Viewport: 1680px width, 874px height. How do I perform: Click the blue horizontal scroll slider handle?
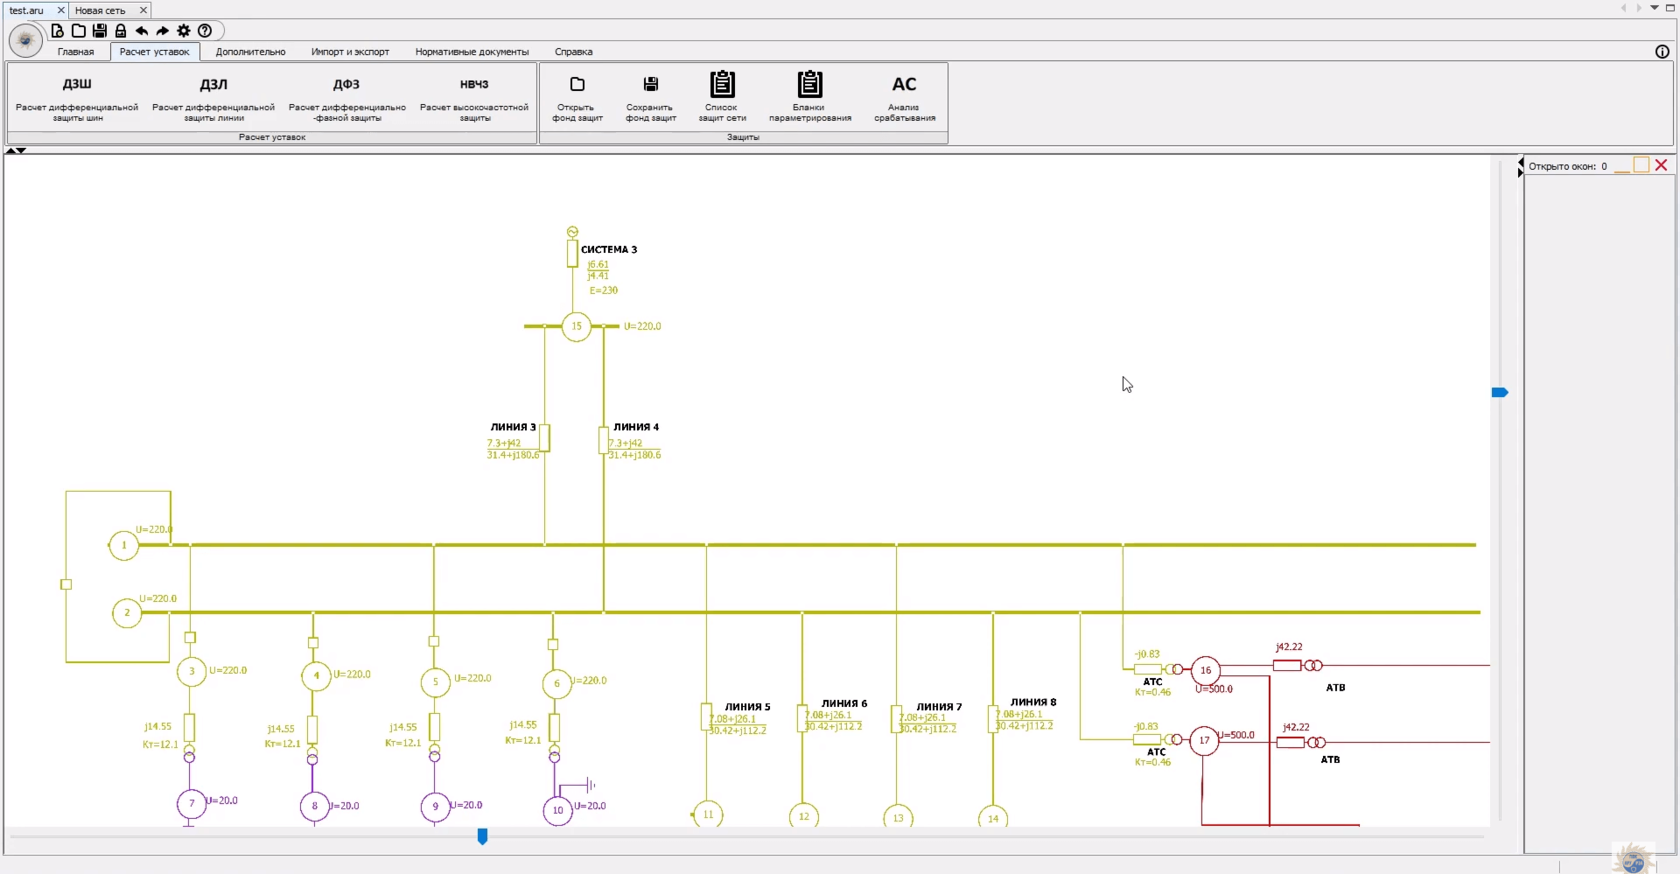tap(483, 836)
